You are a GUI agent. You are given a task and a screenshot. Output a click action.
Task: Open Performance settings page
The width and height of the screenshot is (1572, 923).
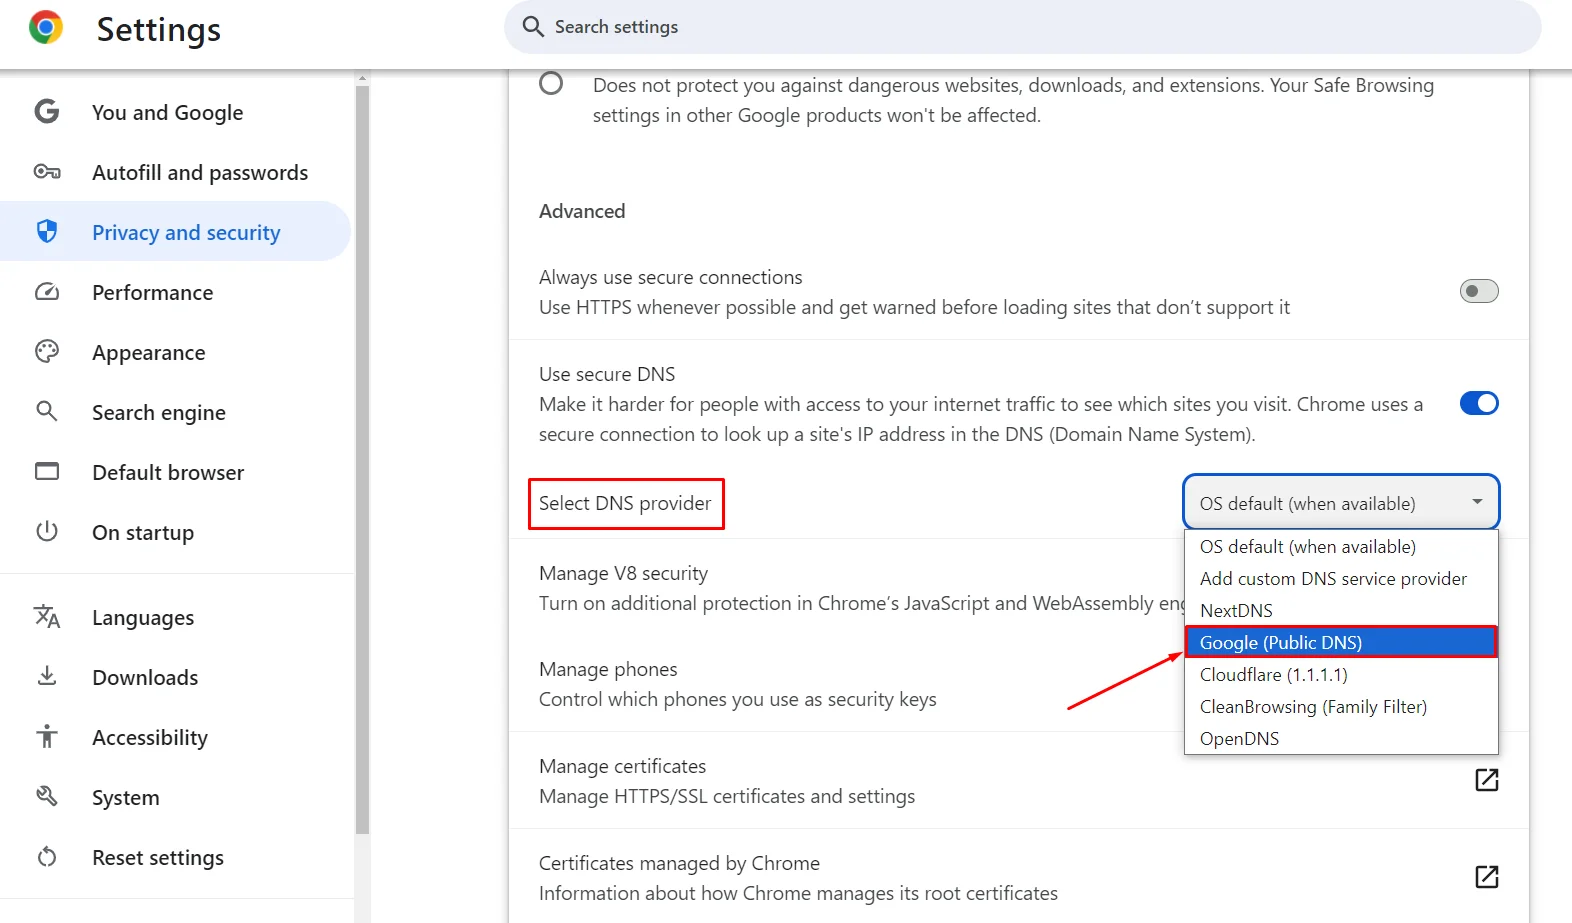175,292
